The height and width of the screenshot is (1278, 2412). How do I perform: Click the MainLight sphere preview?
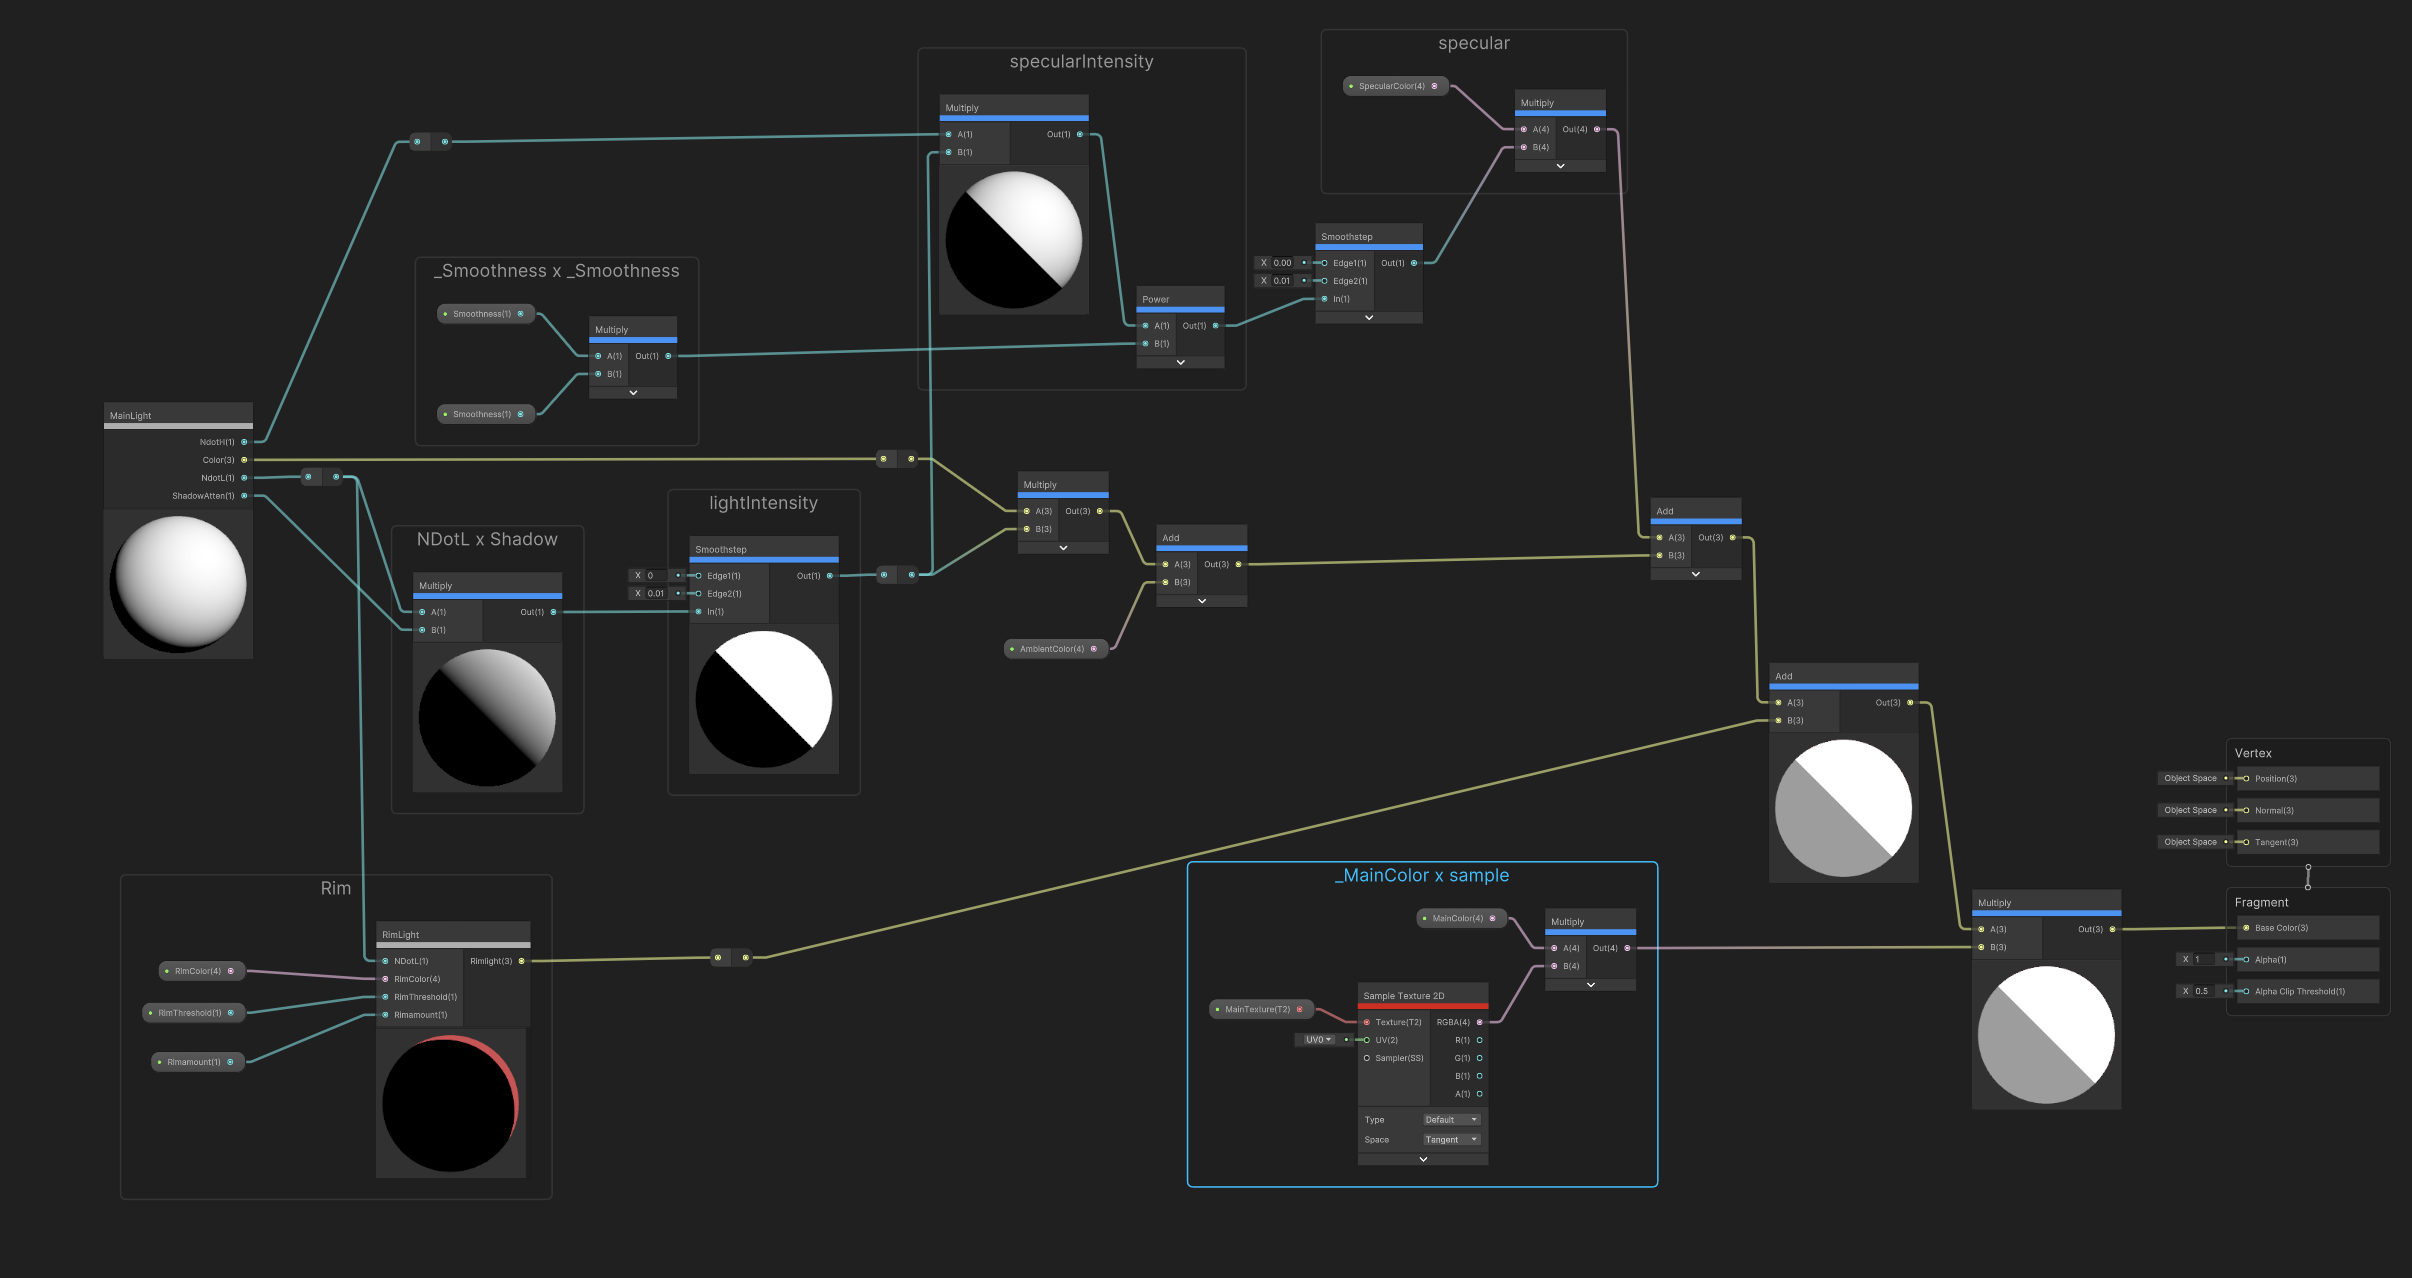click(179, 584)
